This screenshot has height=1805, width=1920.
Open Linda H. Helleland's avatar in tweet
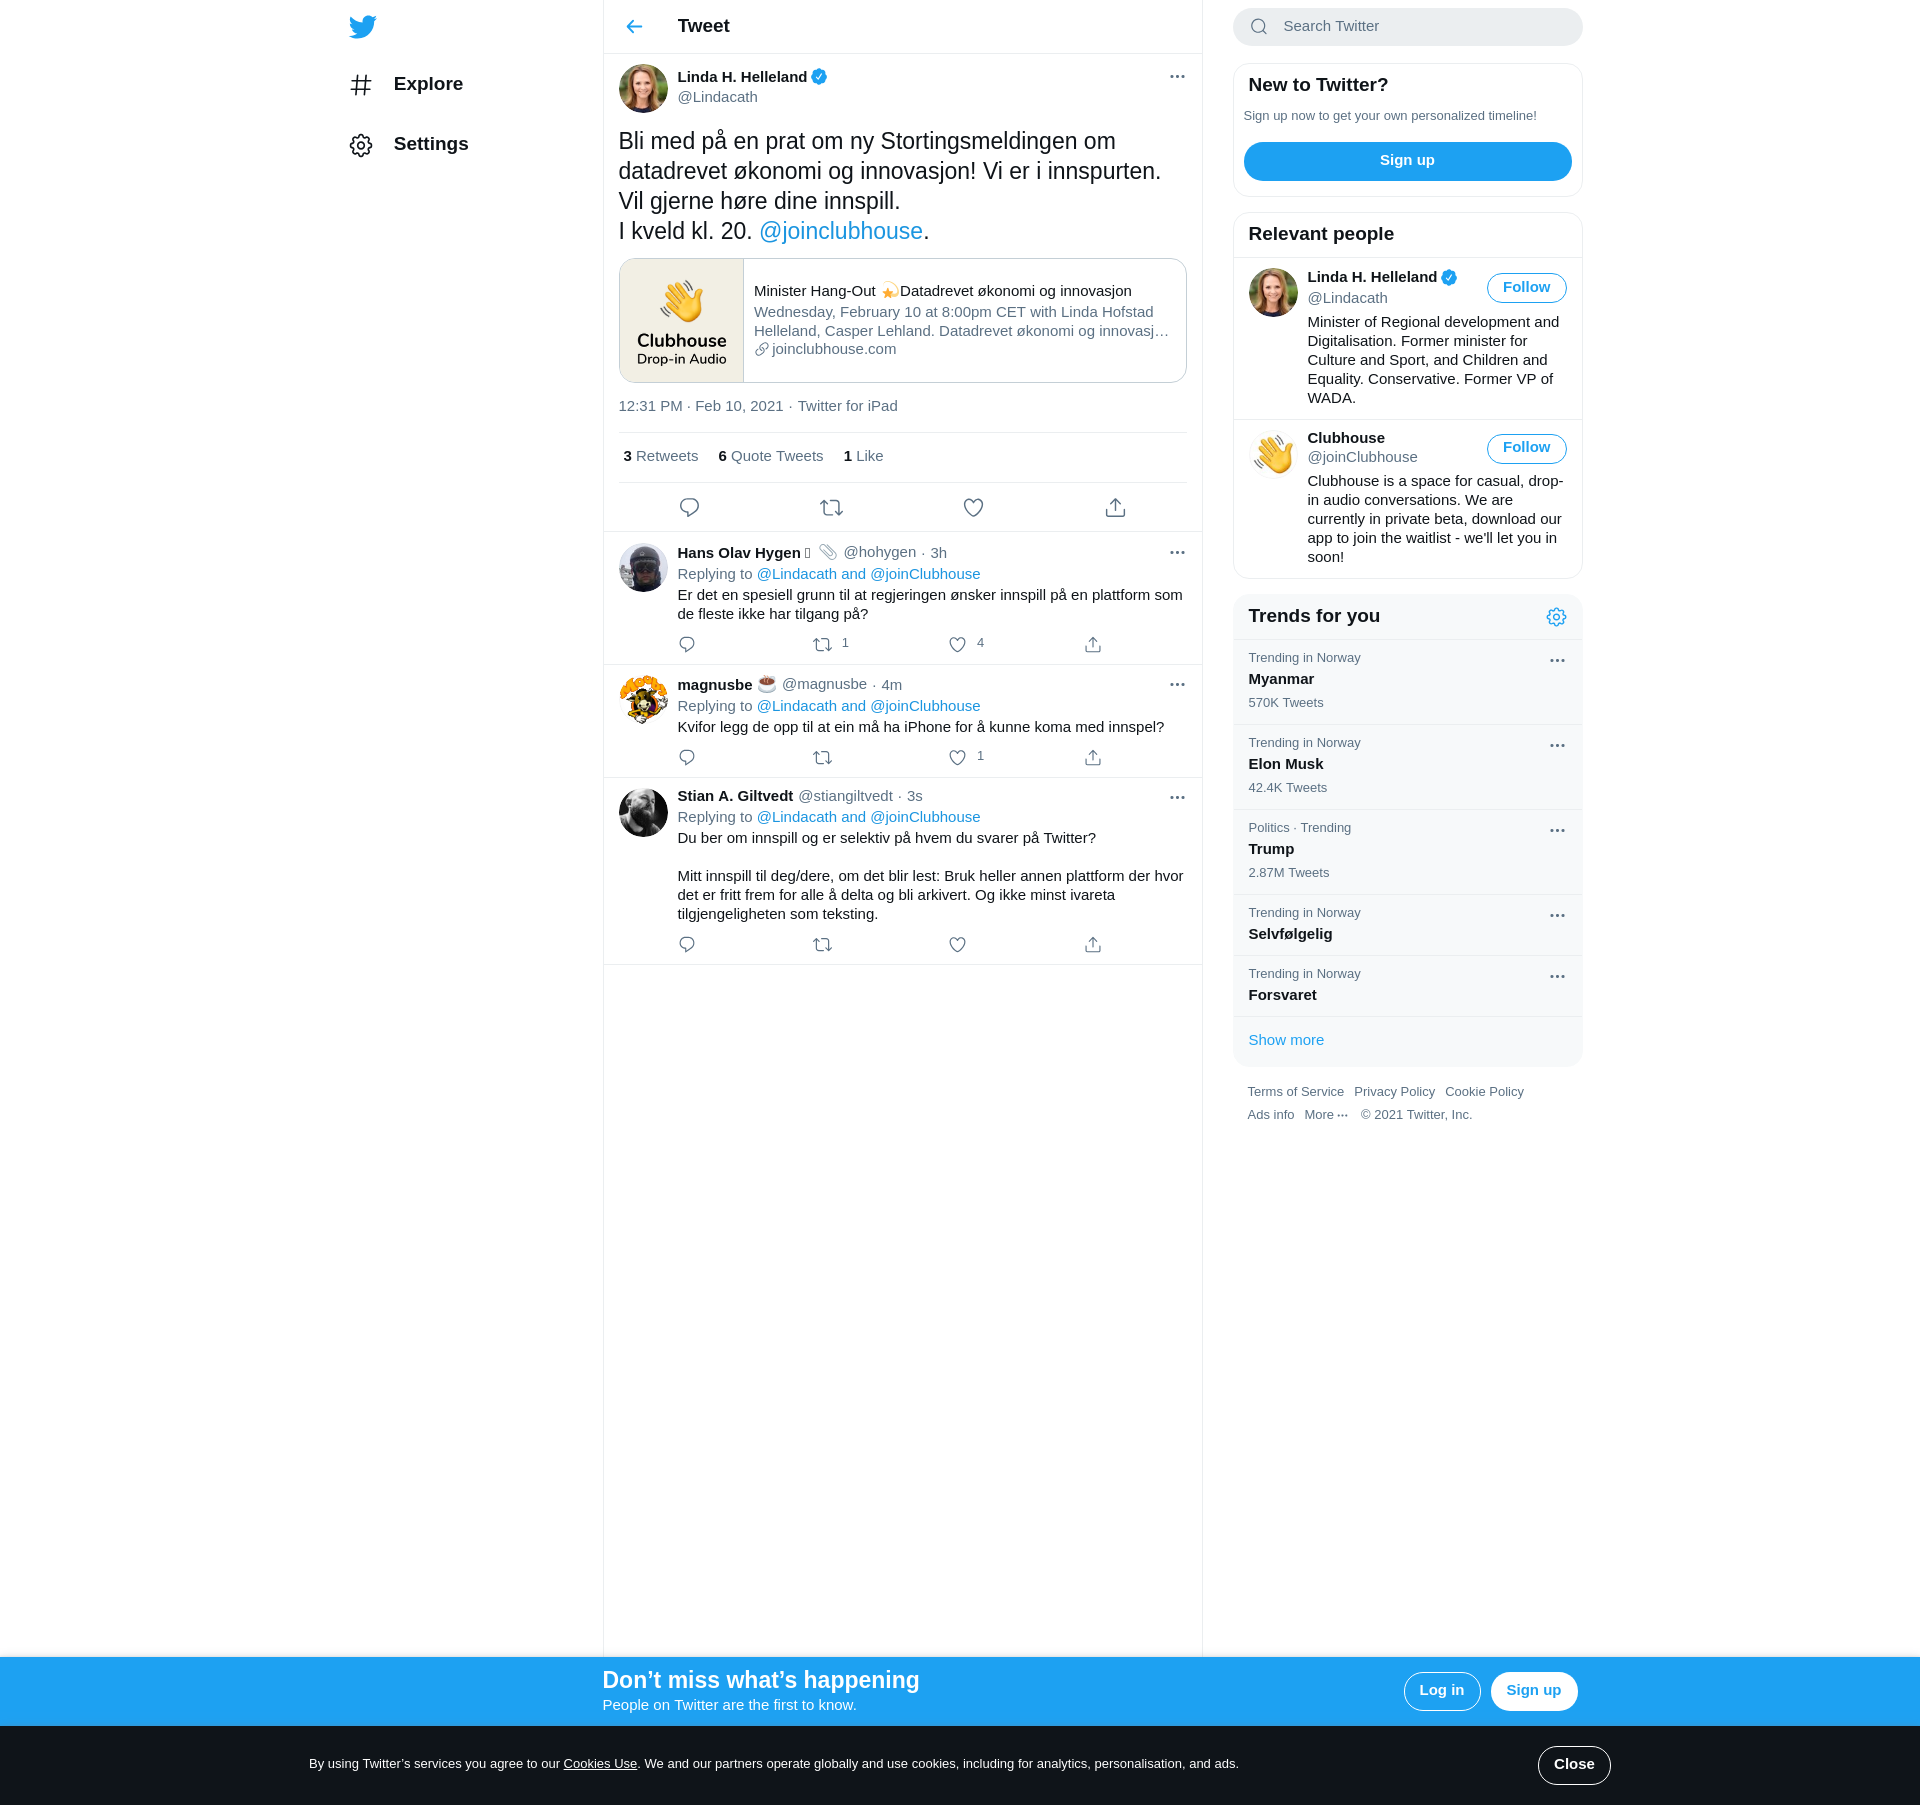coord(643,88)
